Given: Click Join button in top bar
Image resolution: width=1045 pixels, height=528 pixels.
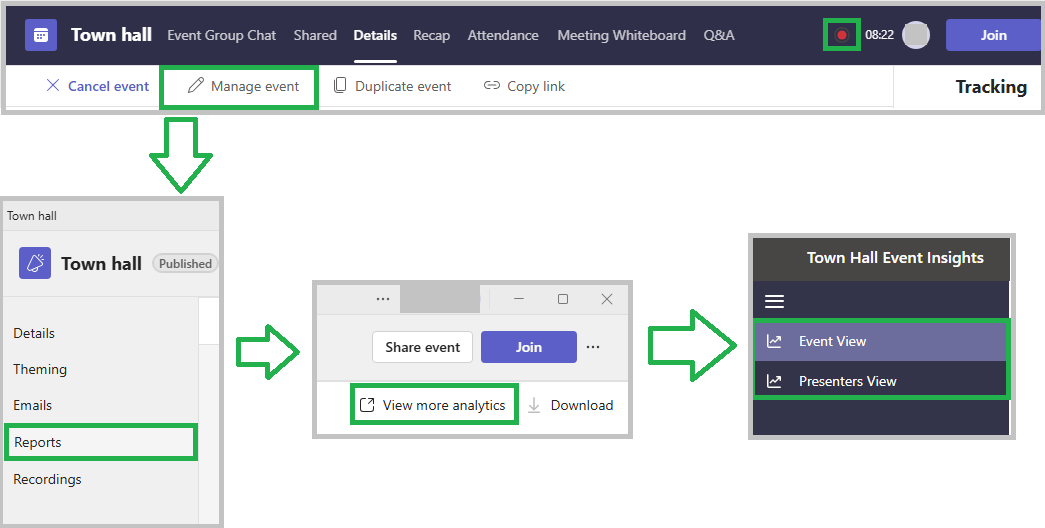Looking at the screenshot, I should pyautogui.click(x=992, y=35).
